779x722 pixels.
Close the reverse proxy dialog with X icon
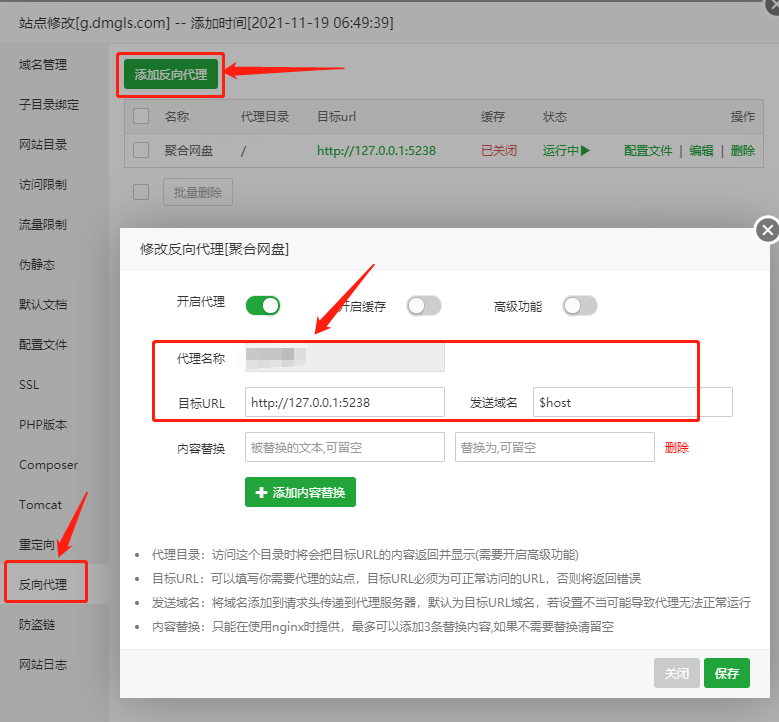pos(767,230)
